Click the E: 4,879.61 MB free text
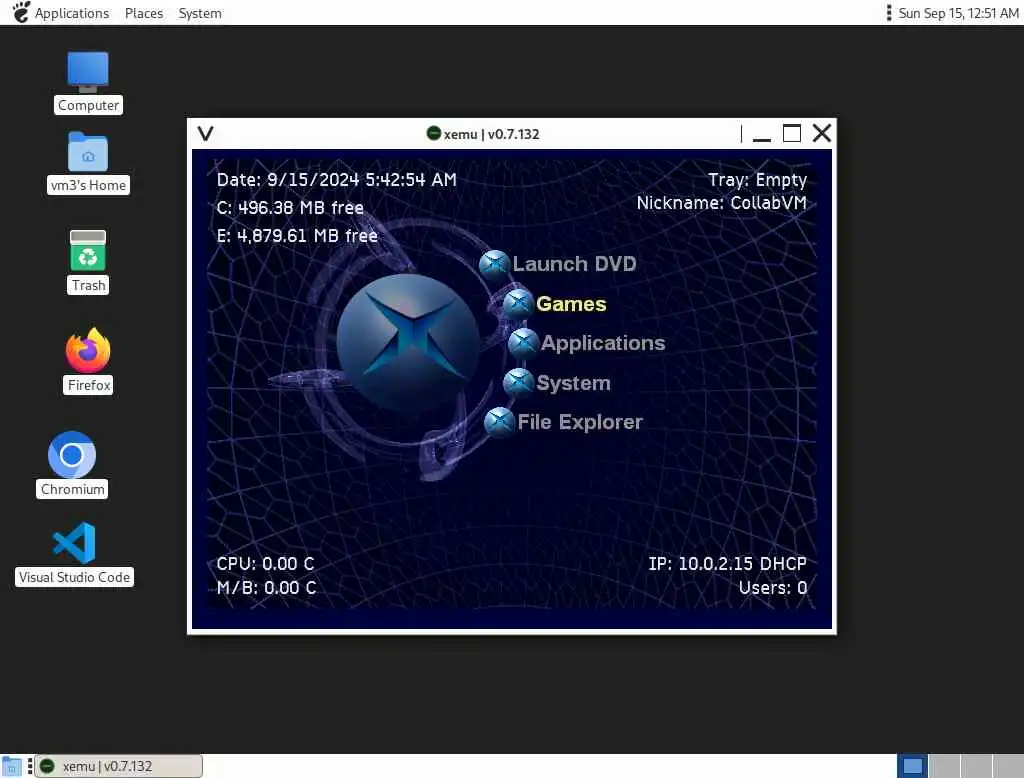This screenshot has width=1024, height=778. (x=297, y=236)
